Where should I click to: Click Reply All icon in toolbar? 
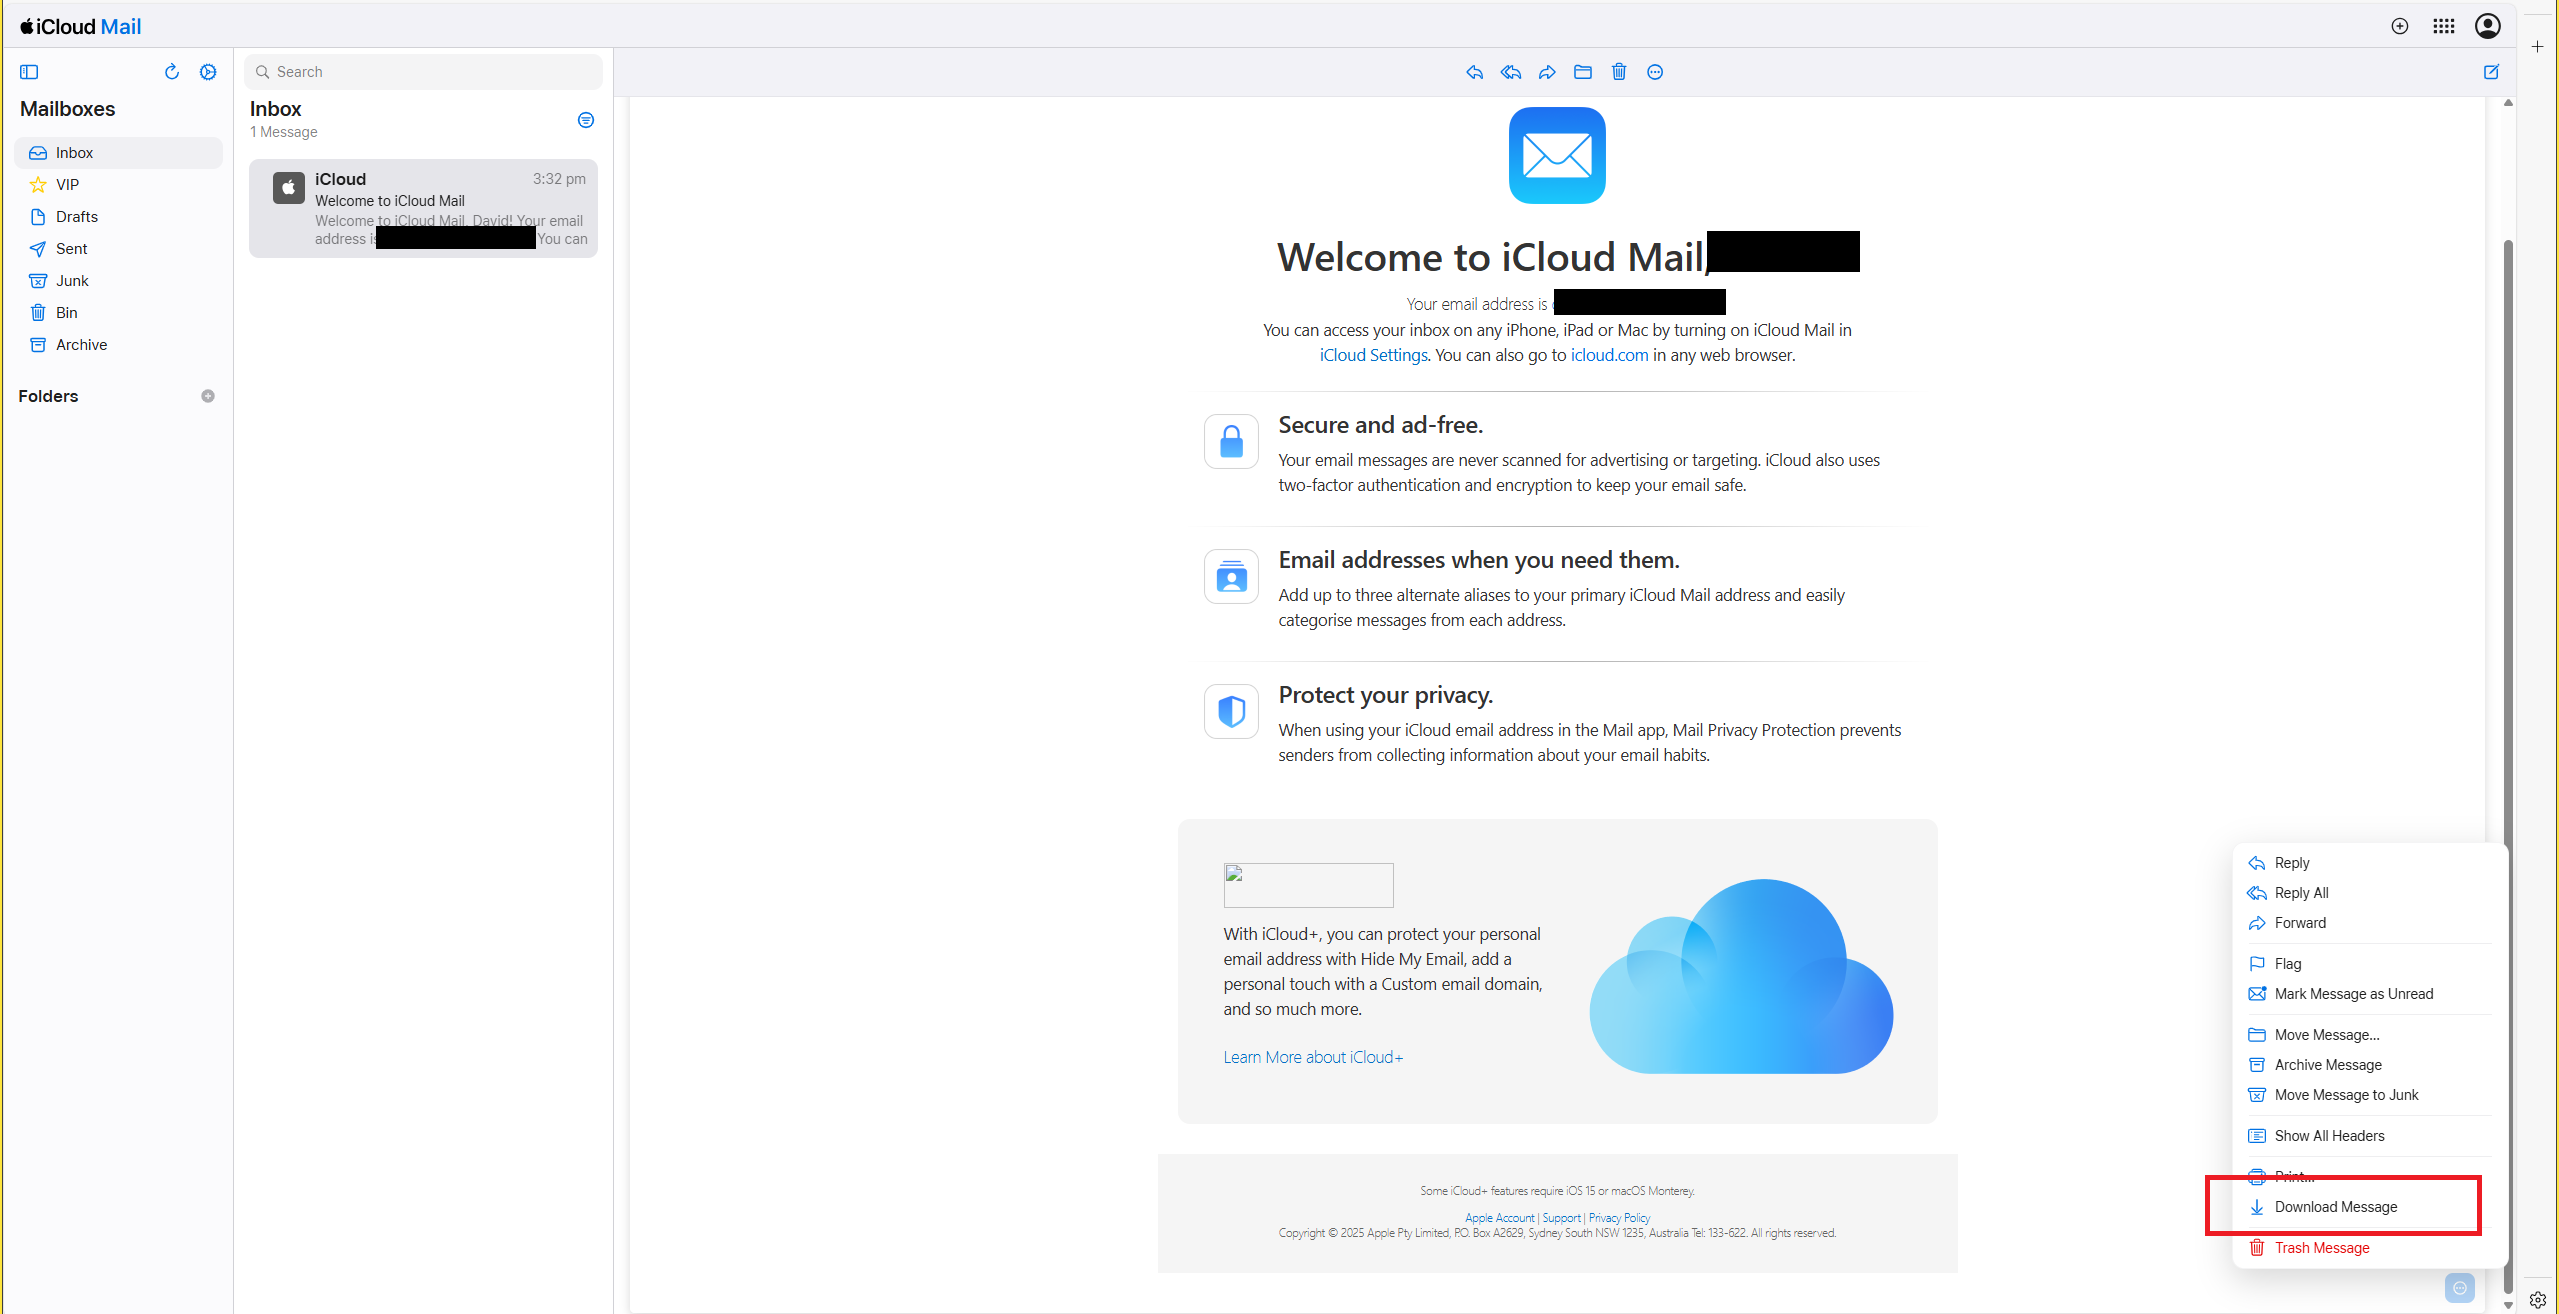point(1511,72)
